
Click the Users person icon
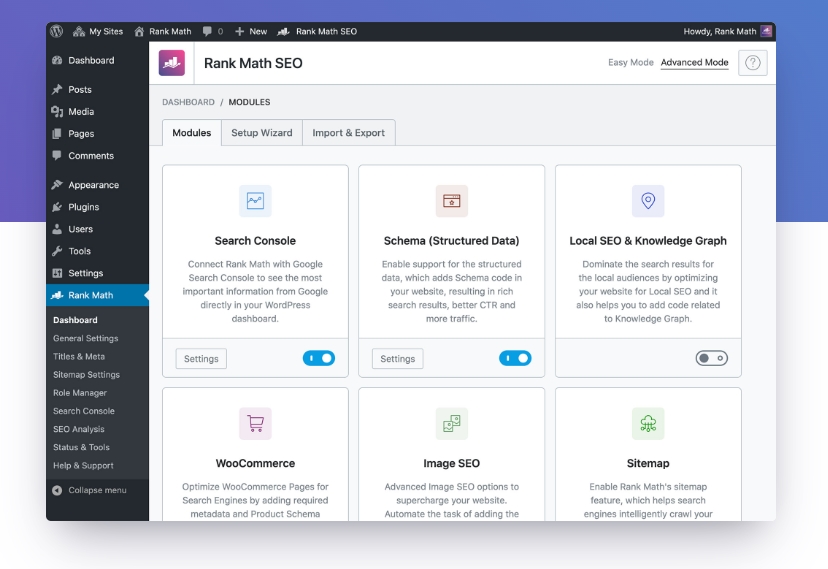(x=57, y=229)
